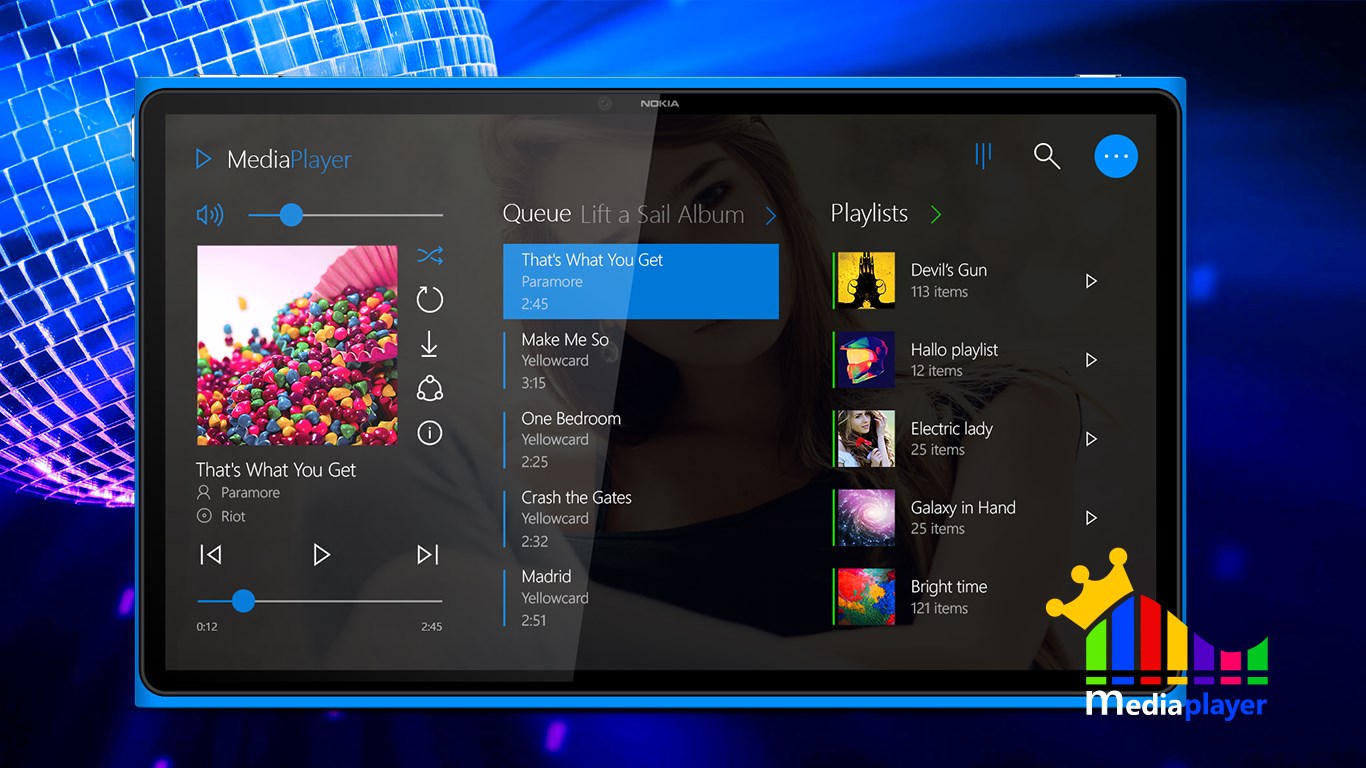Click total duration 2:45 under progress bar
This screenshot has height=768, width=1366.
tap(431, 627)
